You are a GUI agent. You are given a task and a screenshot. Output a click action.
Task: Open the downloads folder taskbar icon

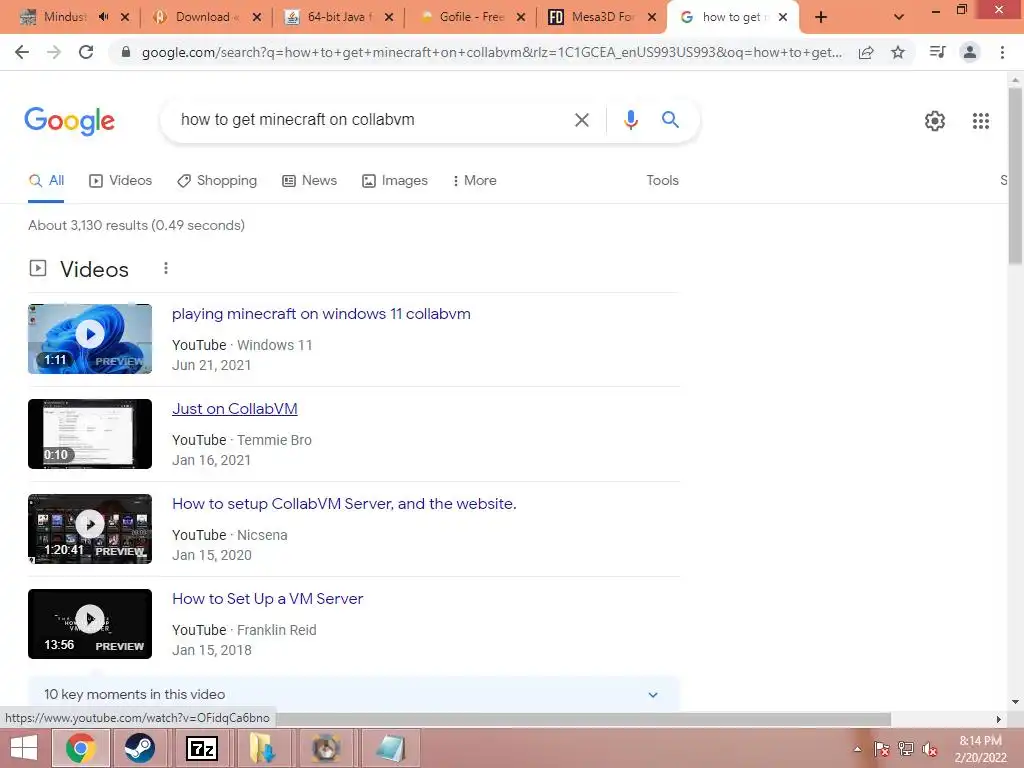(x=263, y=748)
